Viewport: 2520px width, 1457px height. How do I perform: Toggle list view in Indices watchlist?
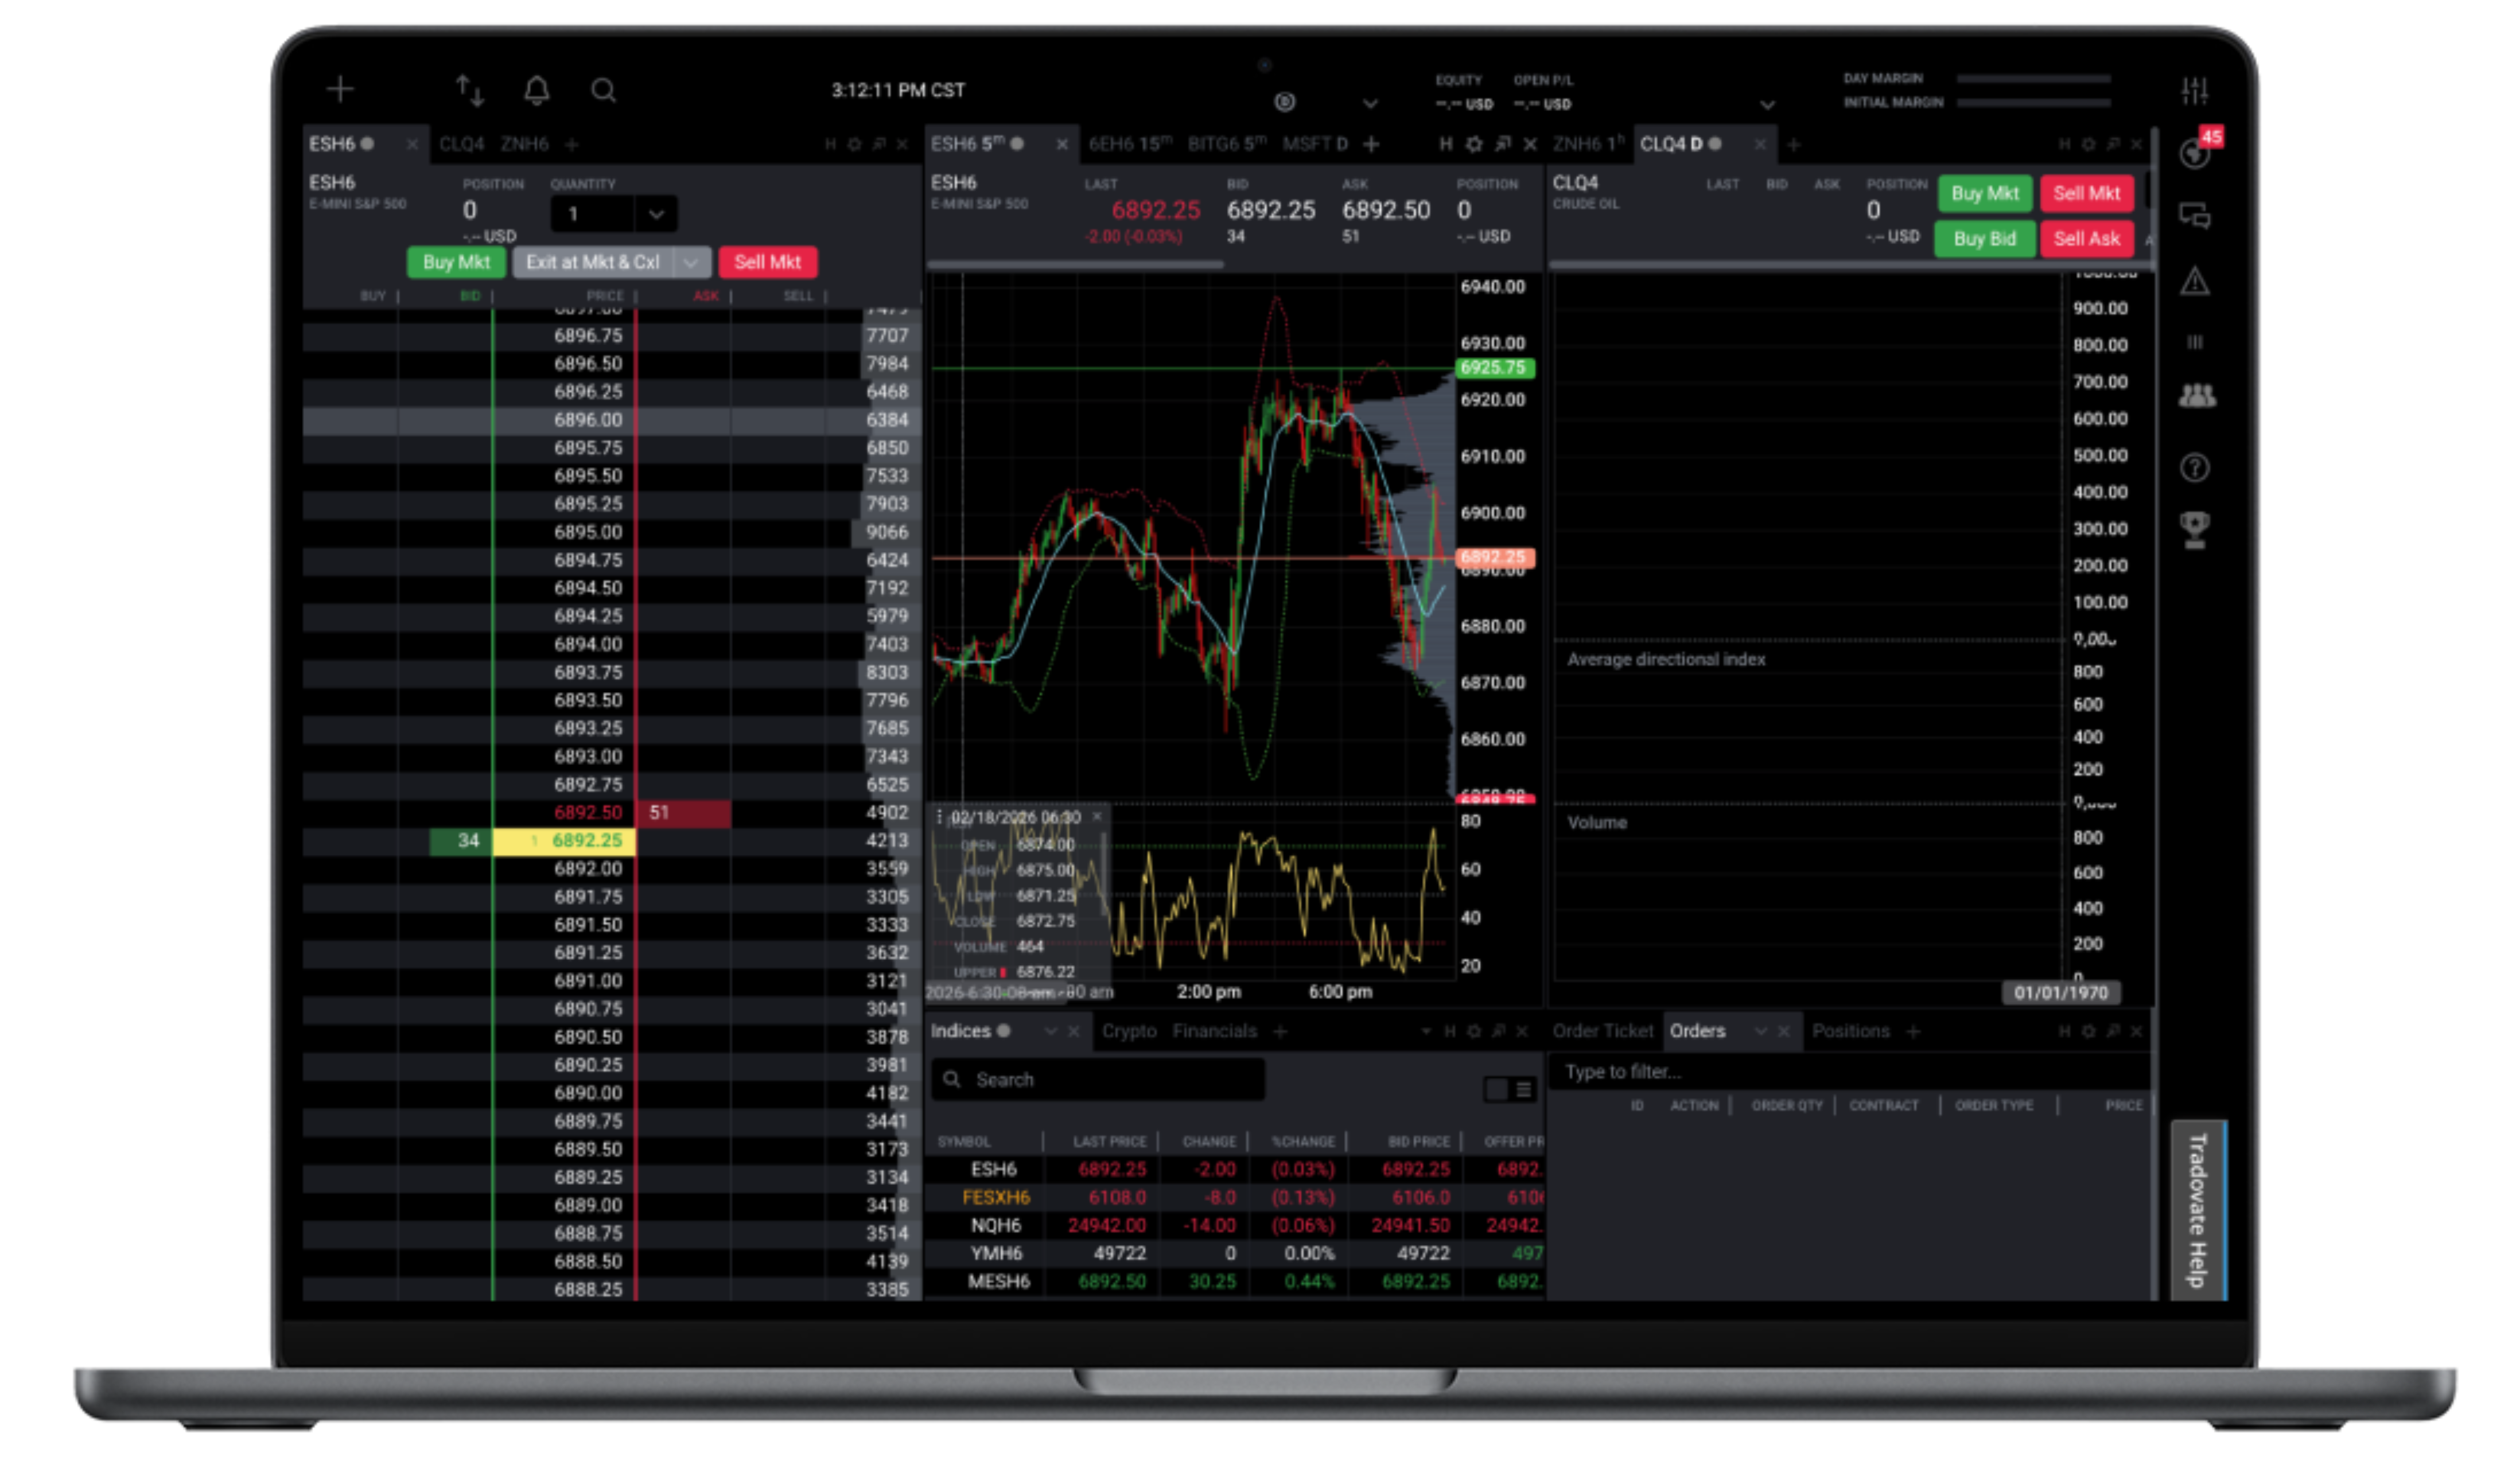coord(1523,1089)
